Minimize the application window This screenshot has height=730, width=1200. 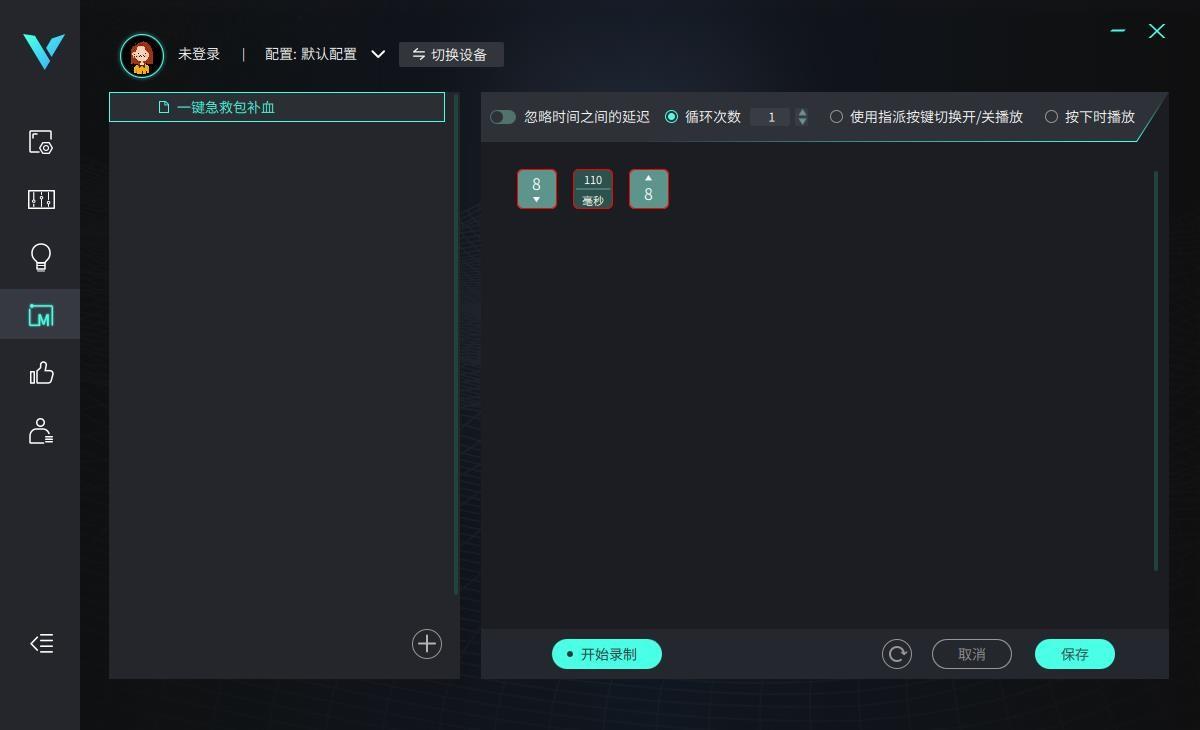tap(1118, 31)
